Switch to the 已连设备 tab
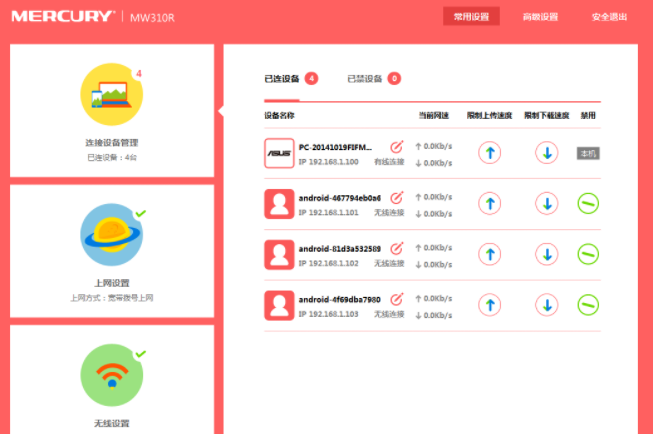Image resolution: width=653 pixels, height=434 pixels. (281, 78)
